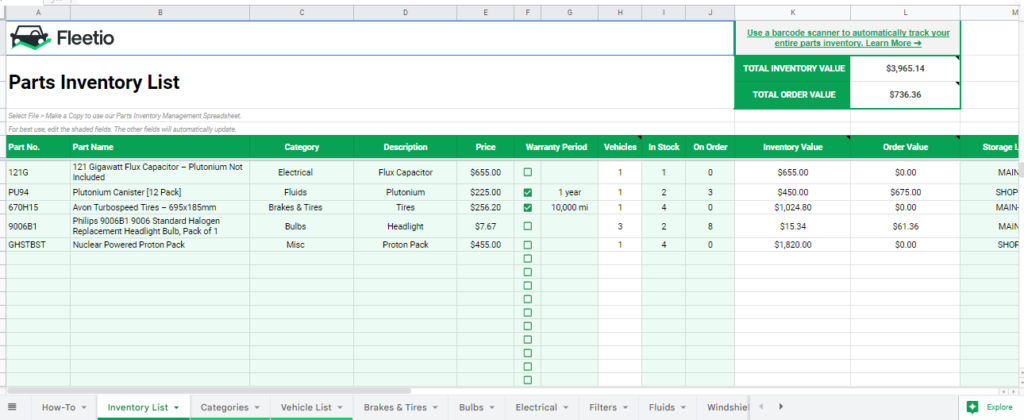The height and width of the screenshot is (420, 1024).
Task: Select part number cell GHSTBST
Action: pyautogui.click(x=38, y=245)
